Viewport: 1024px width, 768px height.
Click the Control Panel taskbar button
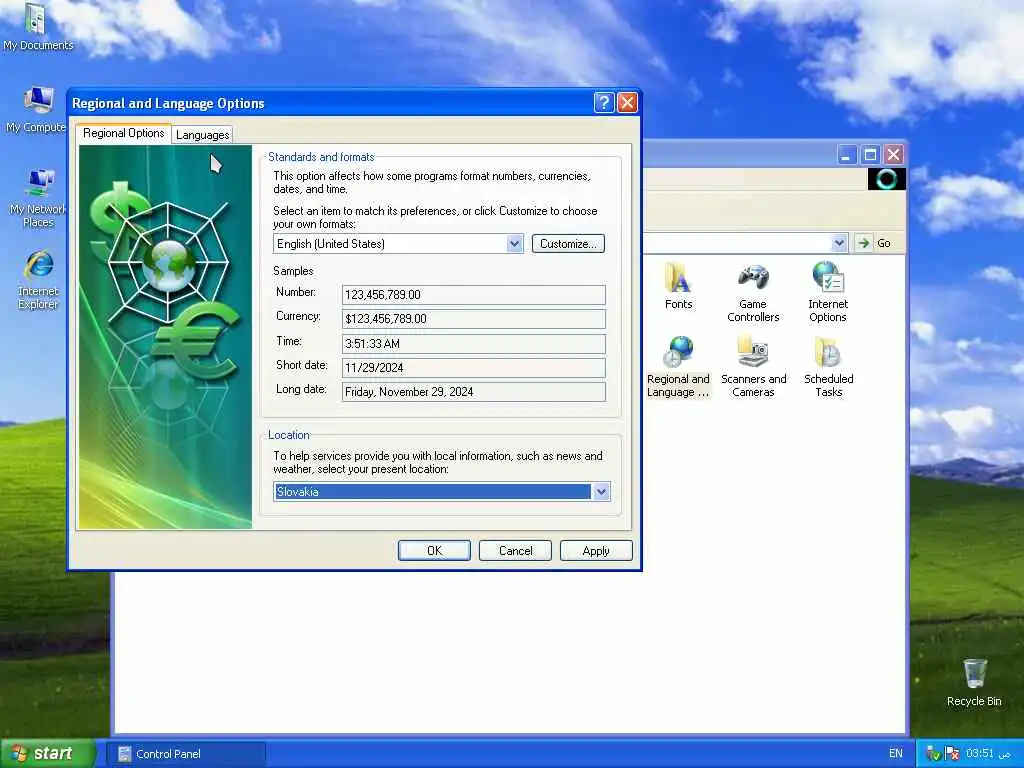coord(186,754)
